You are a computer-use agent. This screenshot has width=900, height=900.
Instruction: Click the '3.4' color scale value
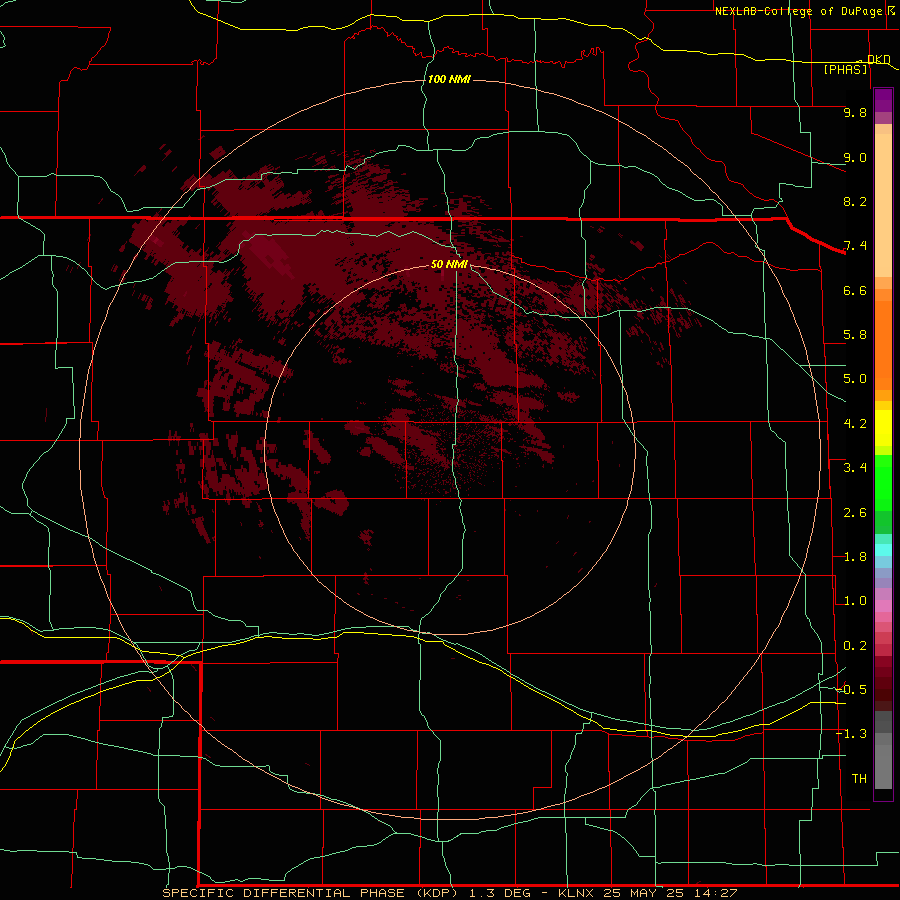click(x=855, y=468)
